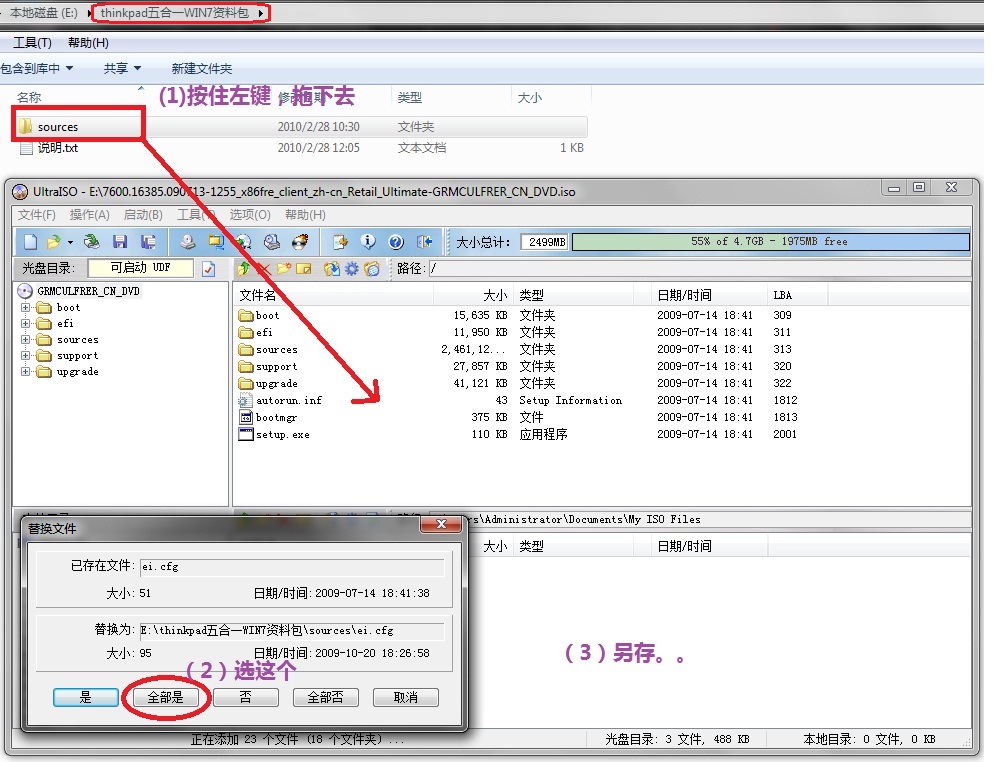Image resolution: width=1008 pixels, height=762 pixels.
Task: Click the Rename icon above file list
Action: [303, 269]
